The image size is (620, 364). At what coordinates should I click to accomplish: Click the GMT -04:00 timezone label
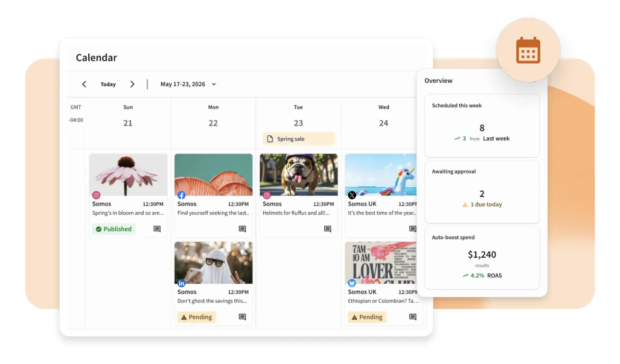point(76,113)
